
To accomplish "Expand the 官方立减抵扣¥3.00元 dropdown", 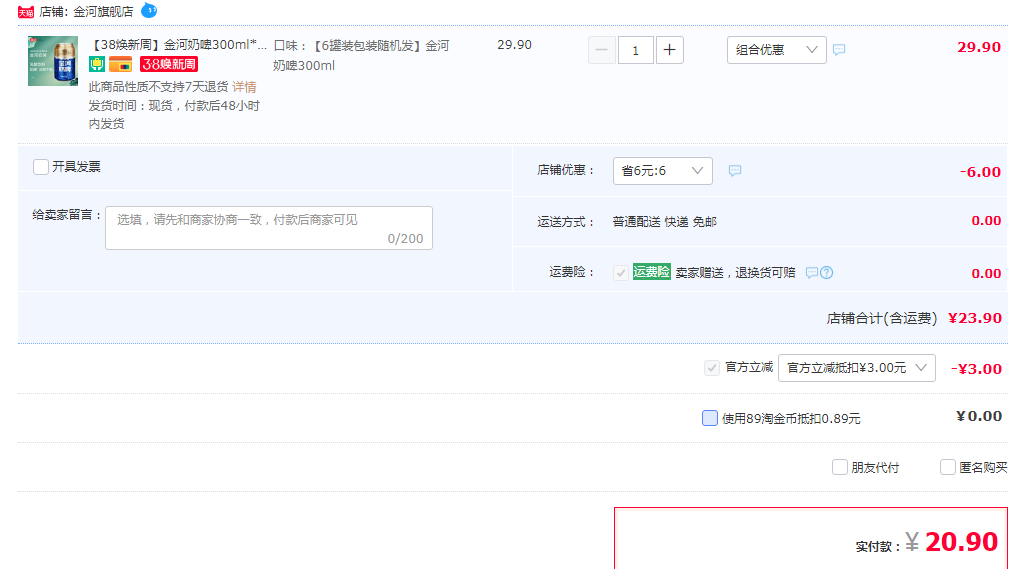I will 856,368.
